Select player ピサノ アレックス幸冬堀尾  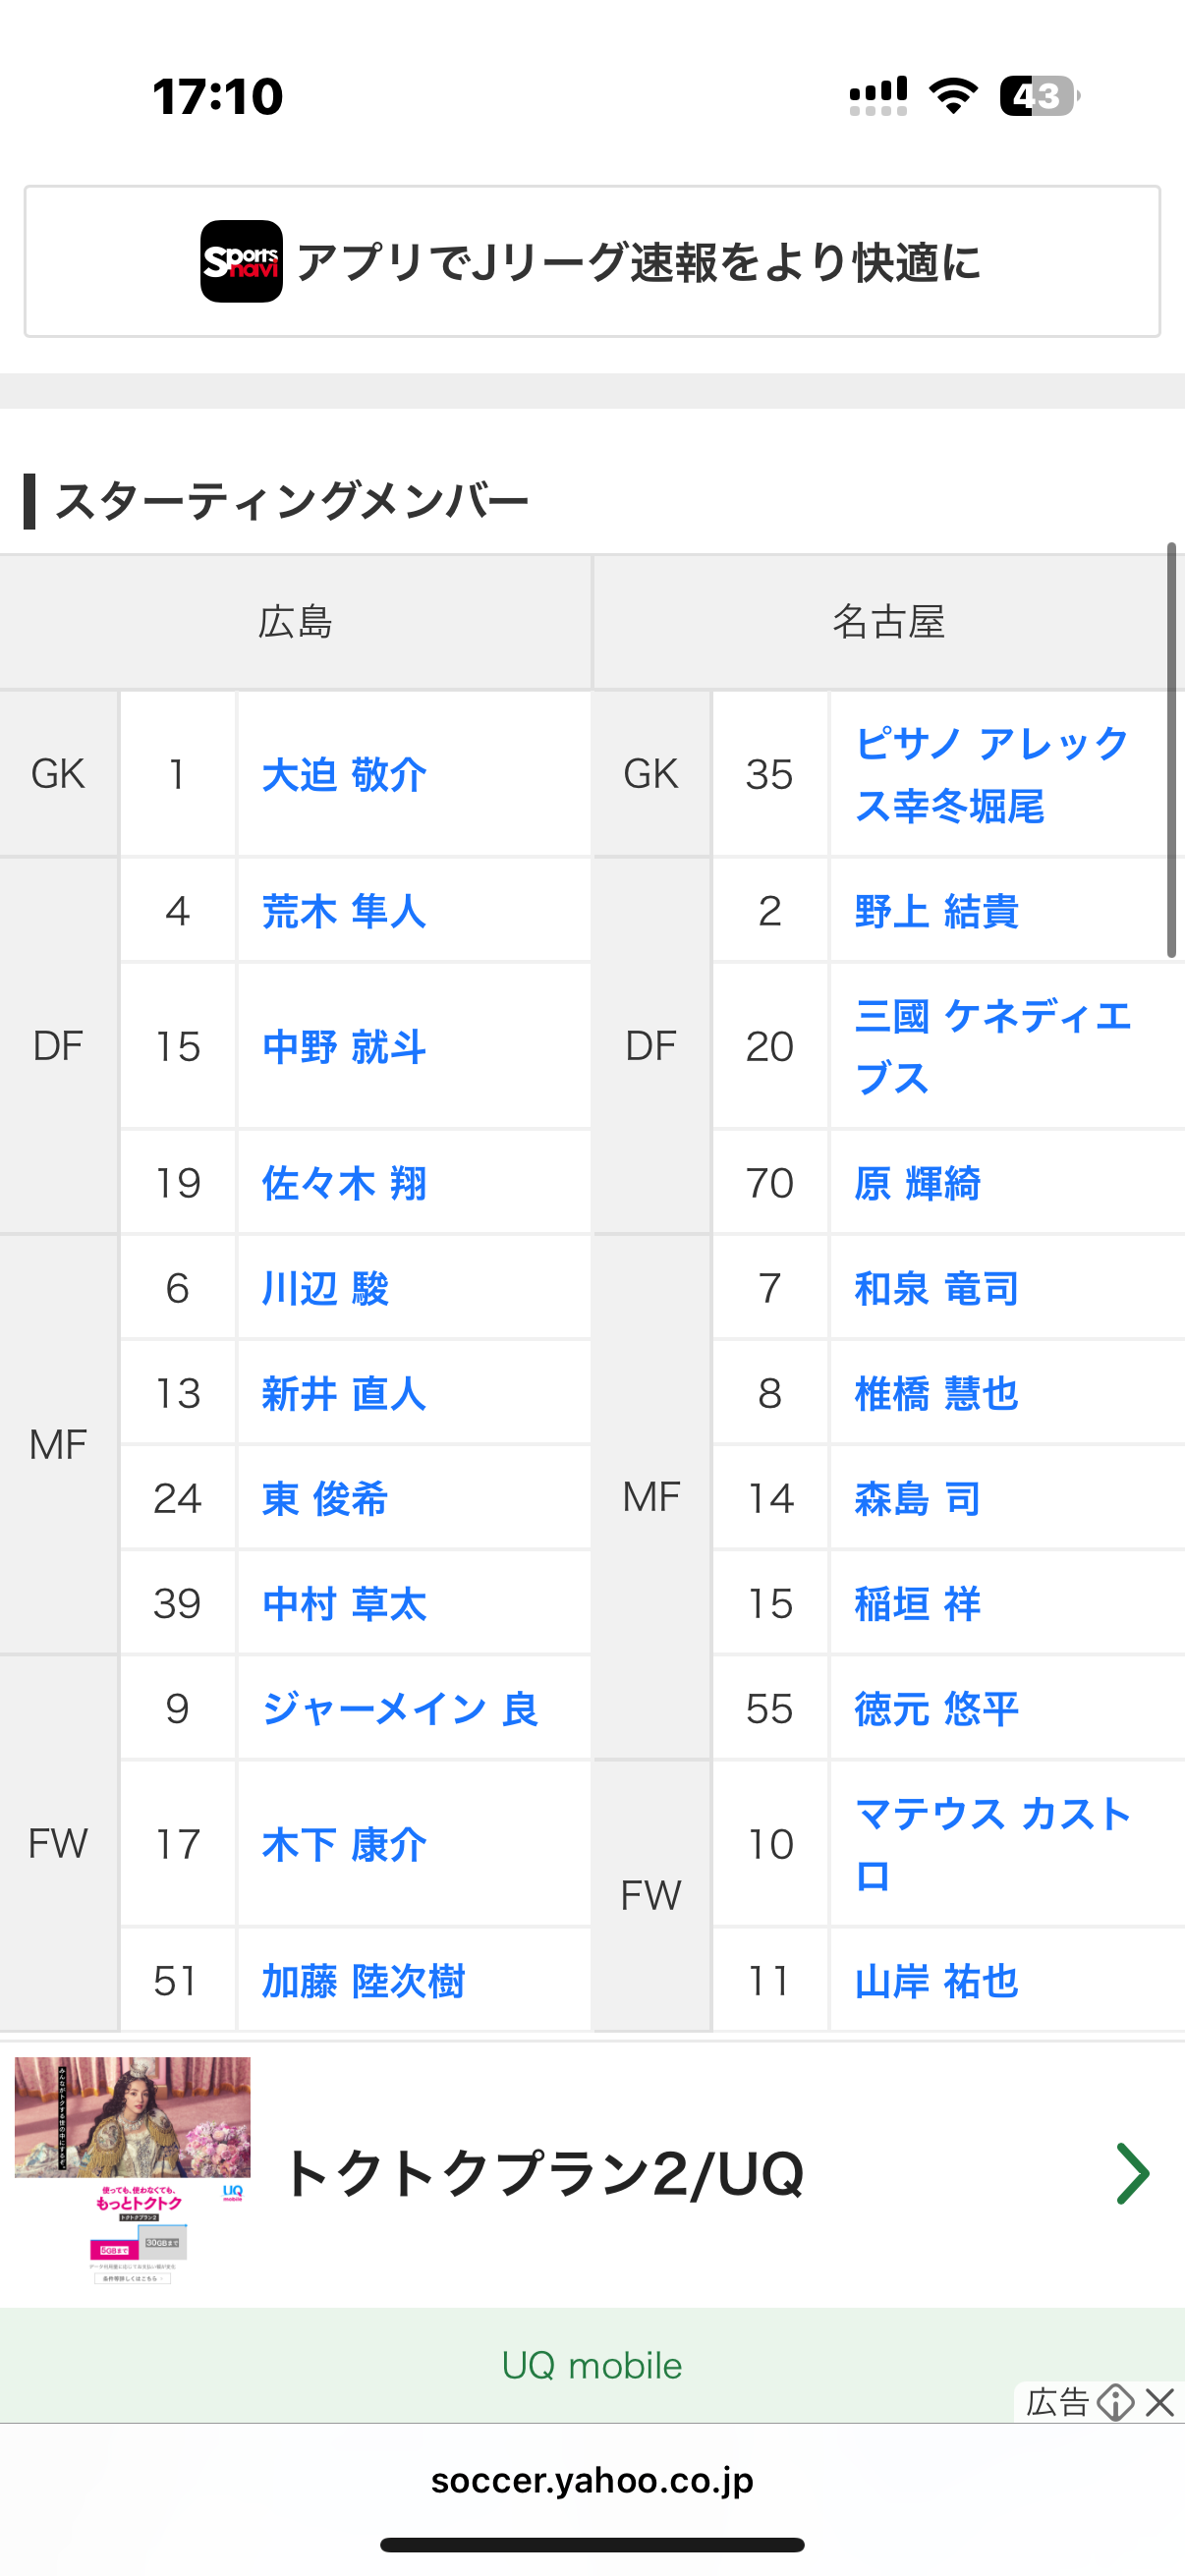[x=992, y=775]
